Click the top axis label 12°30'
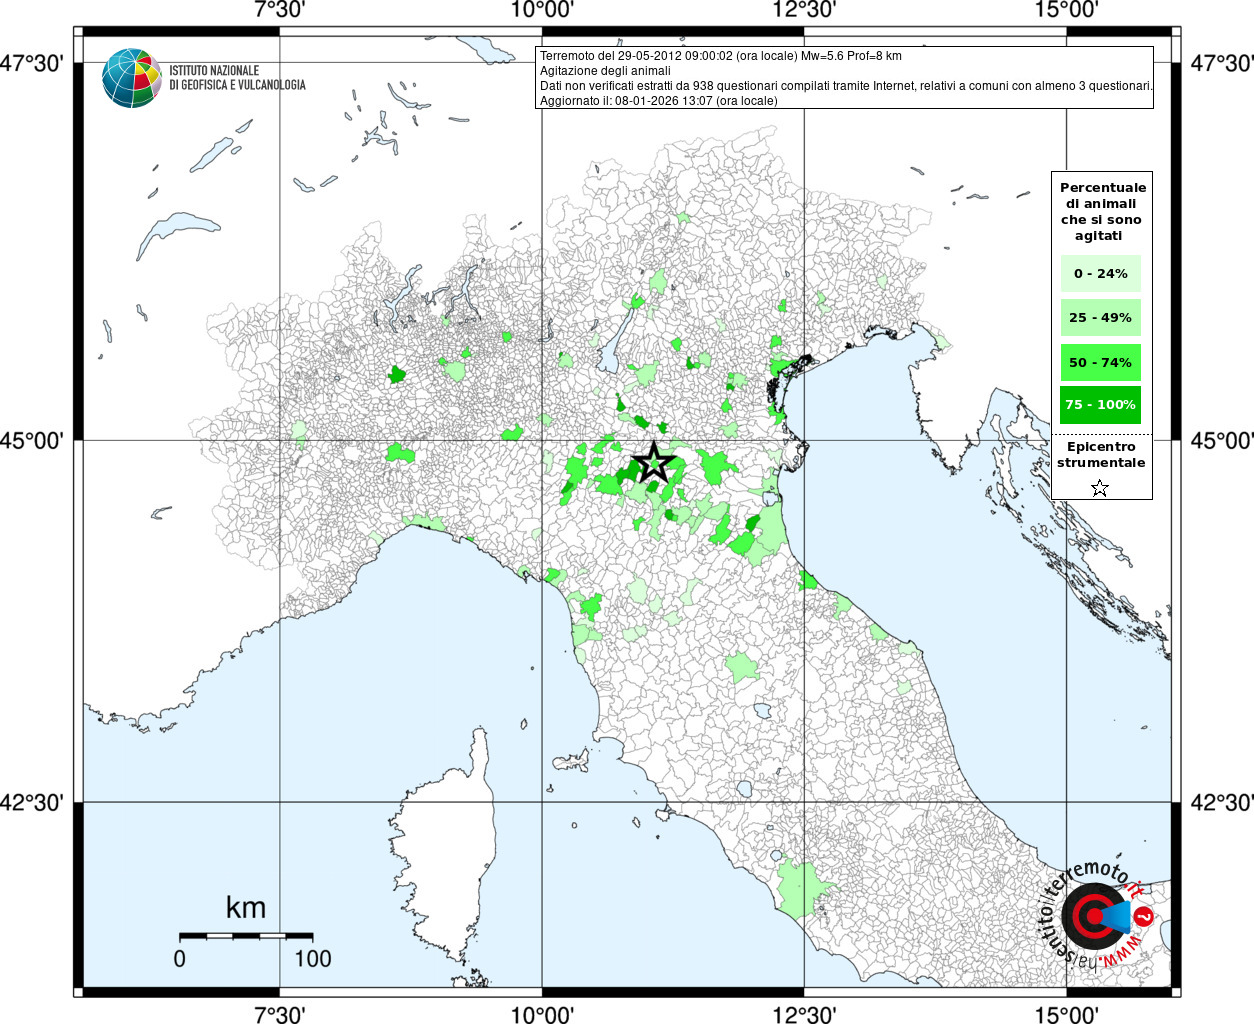 tap(805, 10)
